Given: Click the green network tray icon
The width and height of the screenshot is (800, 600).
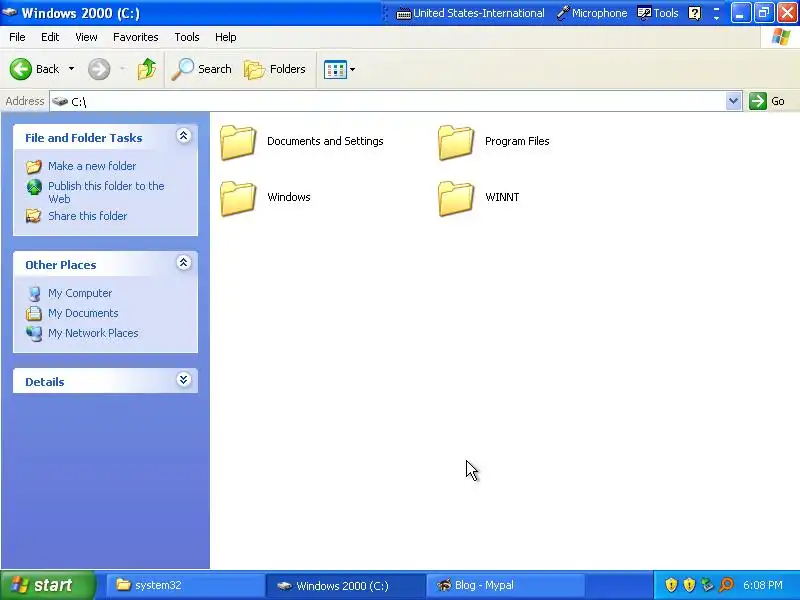Looking at the screenshot, I should [707, 585].
